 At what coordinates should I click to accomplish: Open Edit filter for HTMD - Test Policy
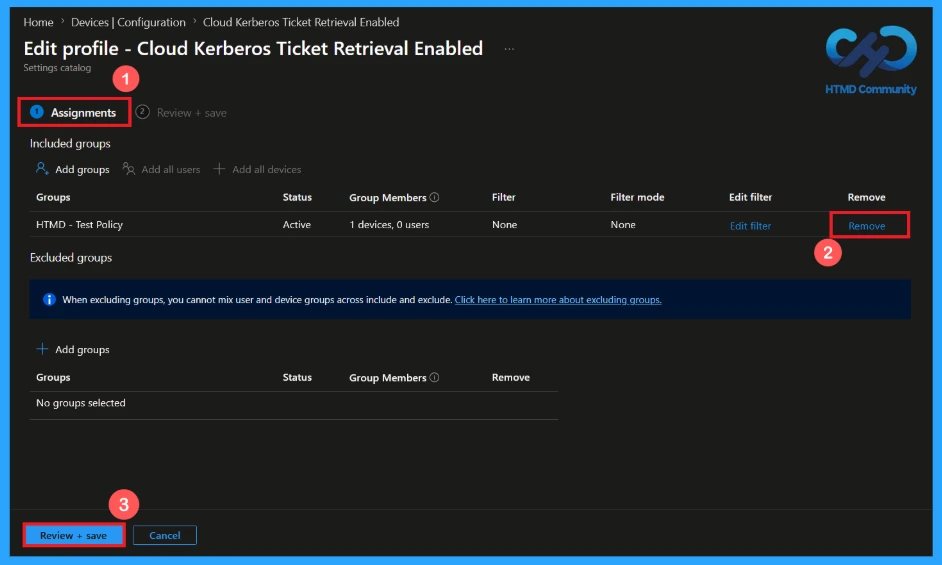(750, 226)
